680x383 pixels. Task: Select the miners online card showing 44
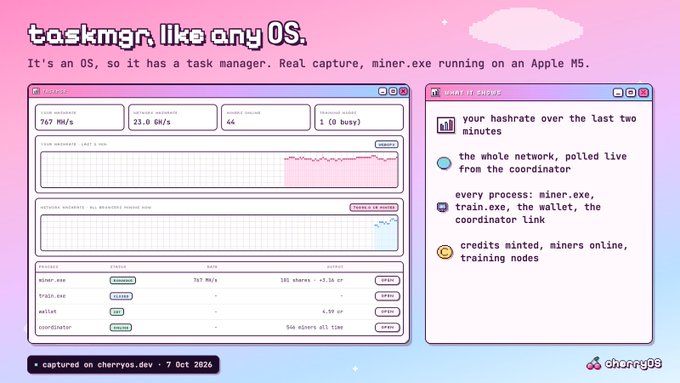(266, 117)
